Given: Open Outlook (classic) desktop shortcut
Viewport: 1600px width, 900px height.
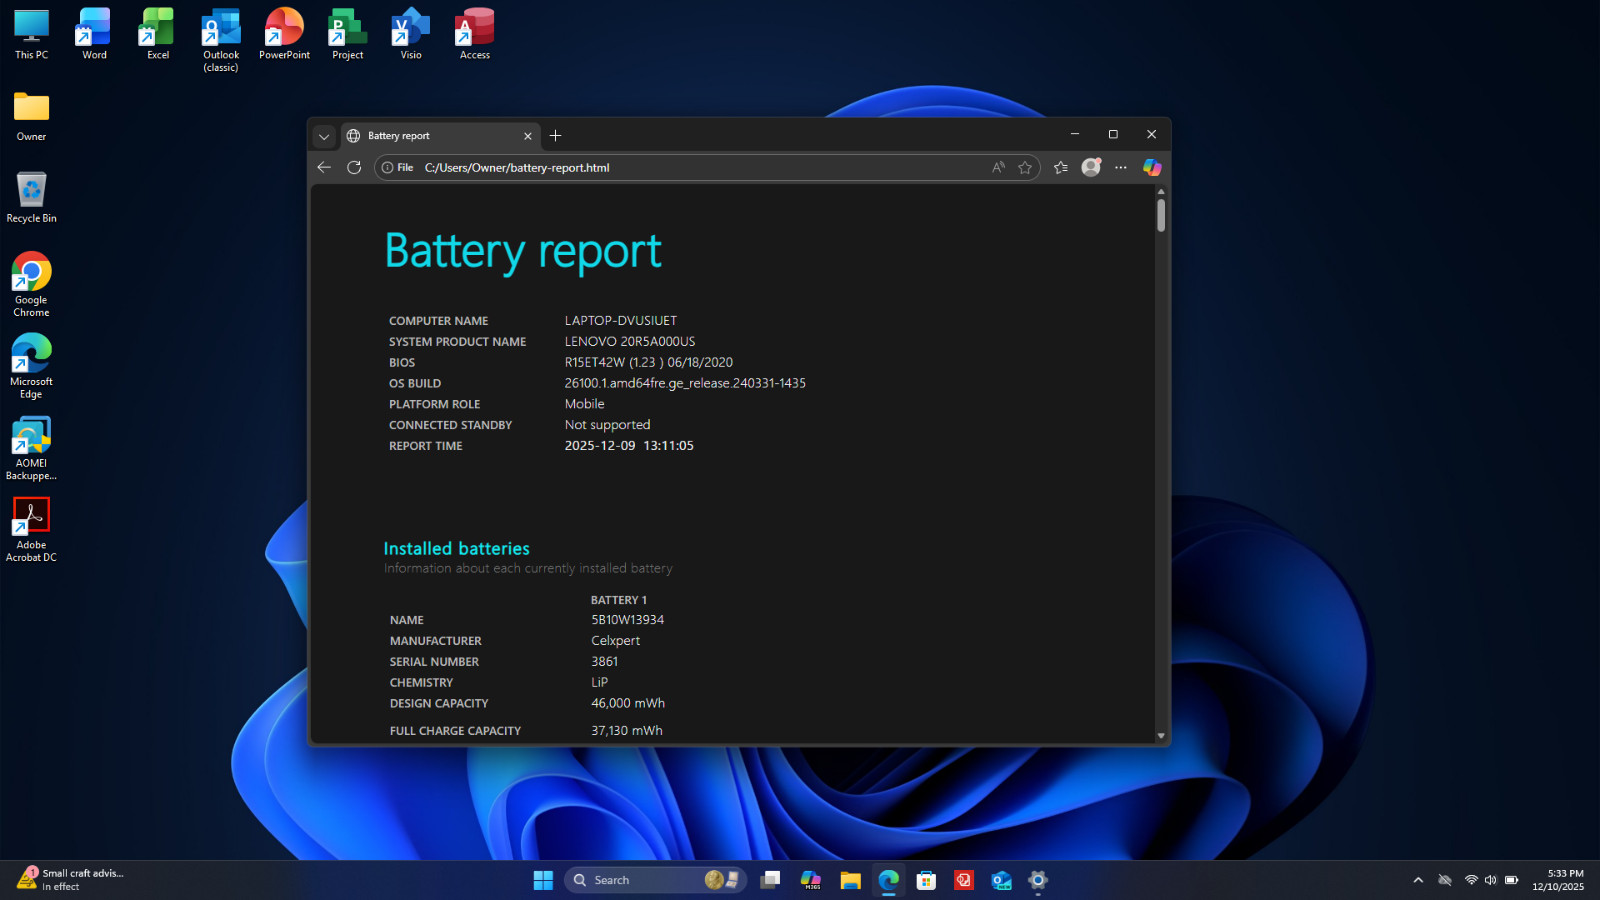Looking at the screenshot, I should [x=221, y=40].
